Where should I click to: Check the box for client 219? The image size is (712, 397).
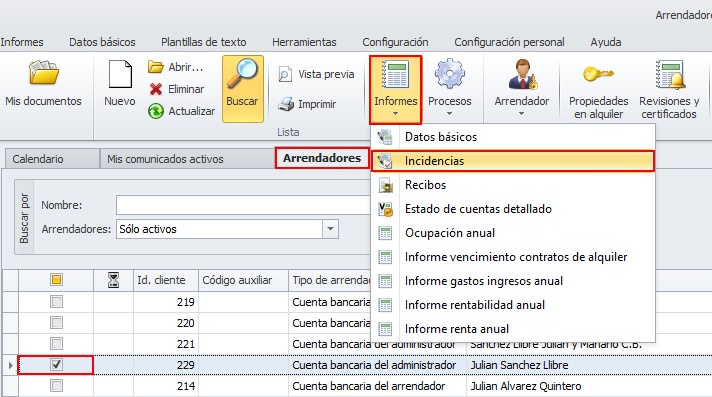point(56,302)
